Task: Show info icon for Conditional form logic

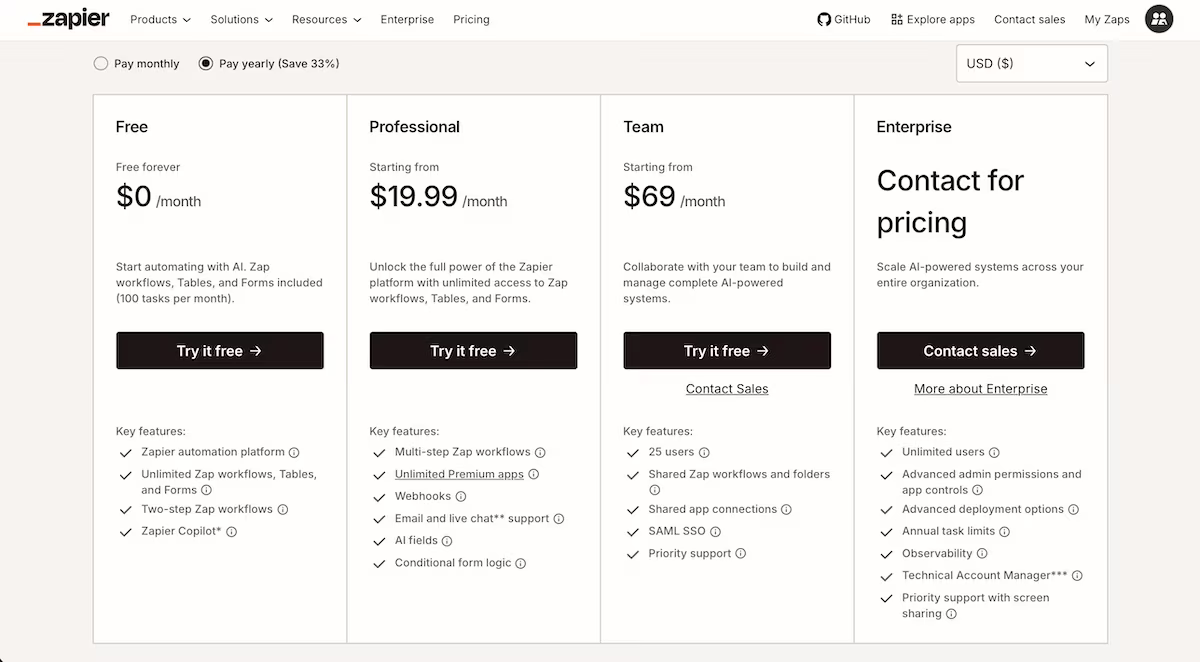Action: (521, 564)
